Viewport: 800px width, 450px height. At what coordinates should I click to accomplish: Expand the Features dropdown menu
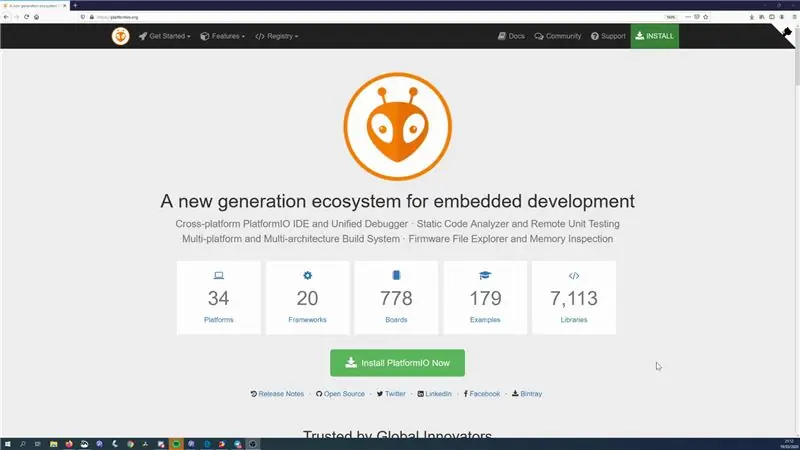[222, 36]
